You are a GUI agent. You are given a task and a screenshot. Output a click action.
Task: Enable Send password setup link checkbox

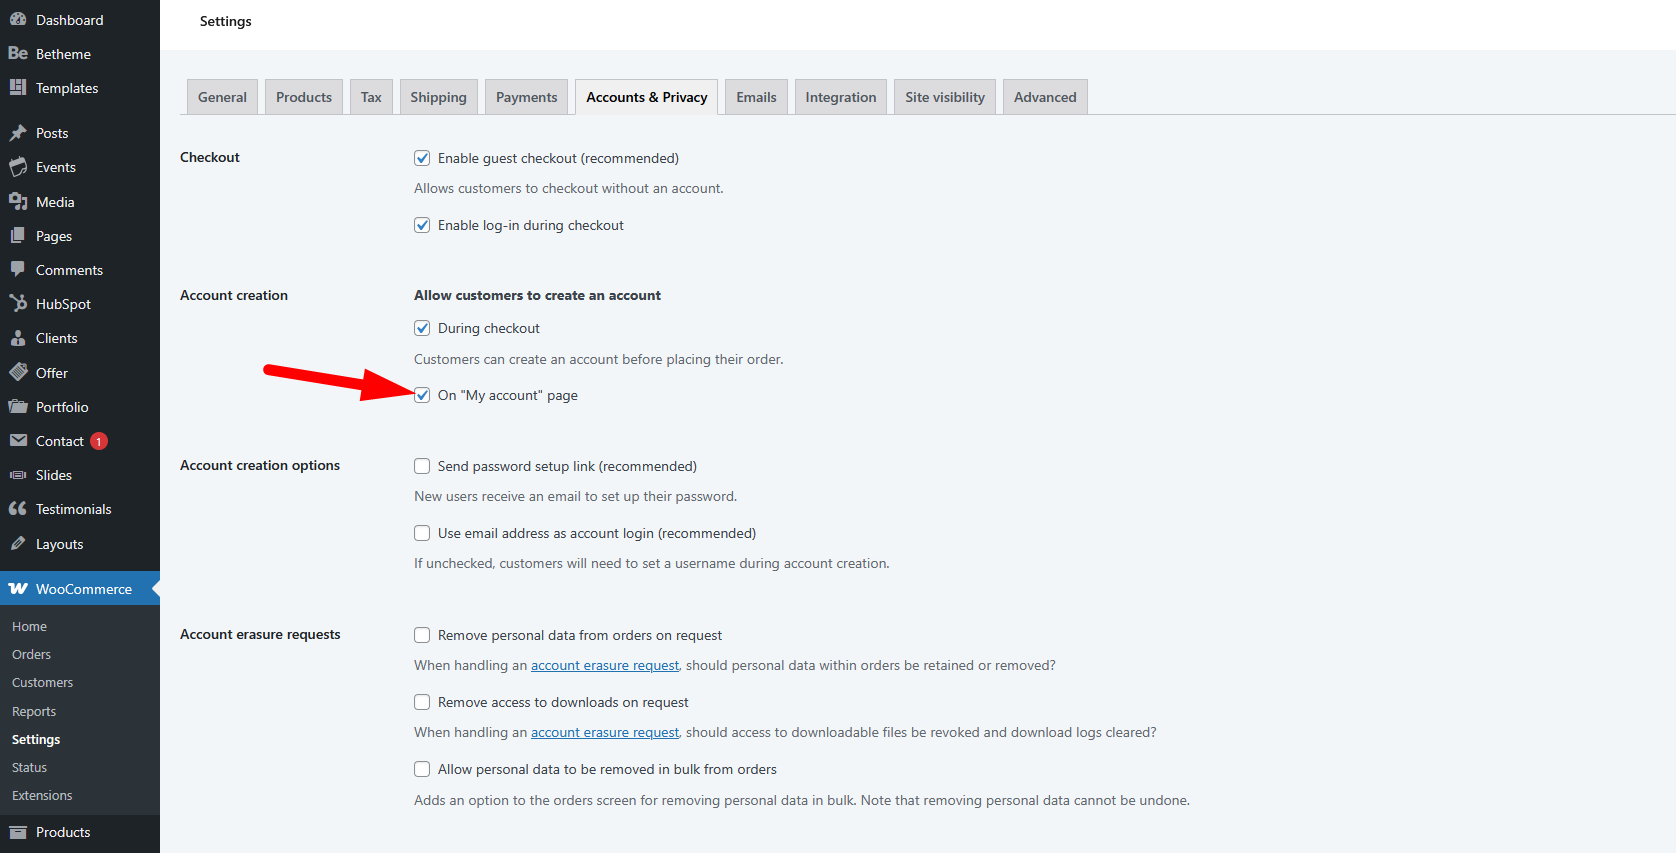(422, 466)
